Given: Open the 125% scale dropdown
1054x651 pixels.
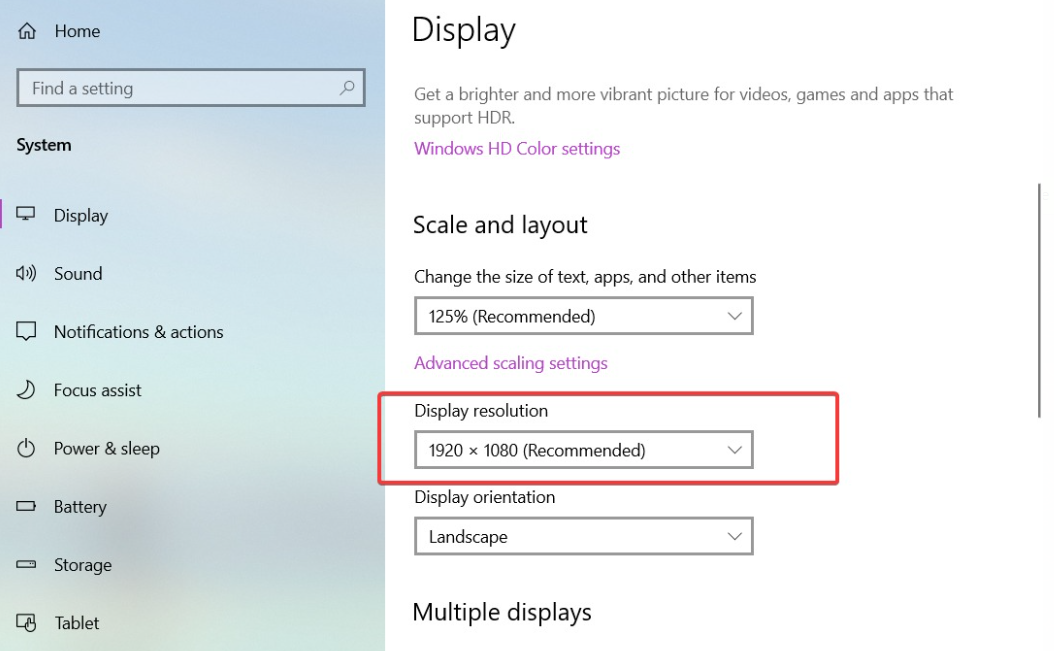Looking at the screenshot, I should pyautogui.click(x=583, y=316).
